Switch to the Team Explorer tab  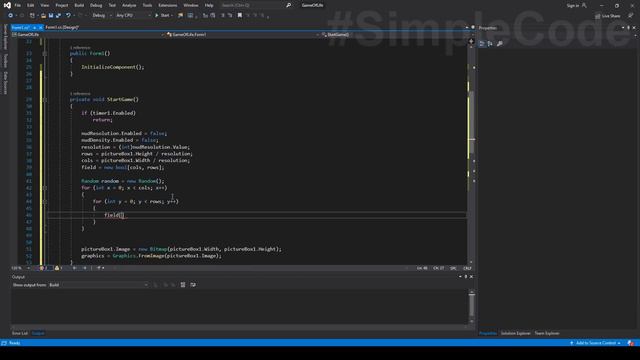547,333
